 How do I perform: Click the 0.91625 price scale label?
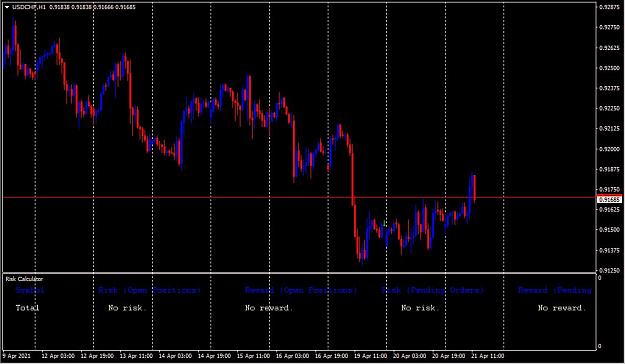click(x=610, y=209)
